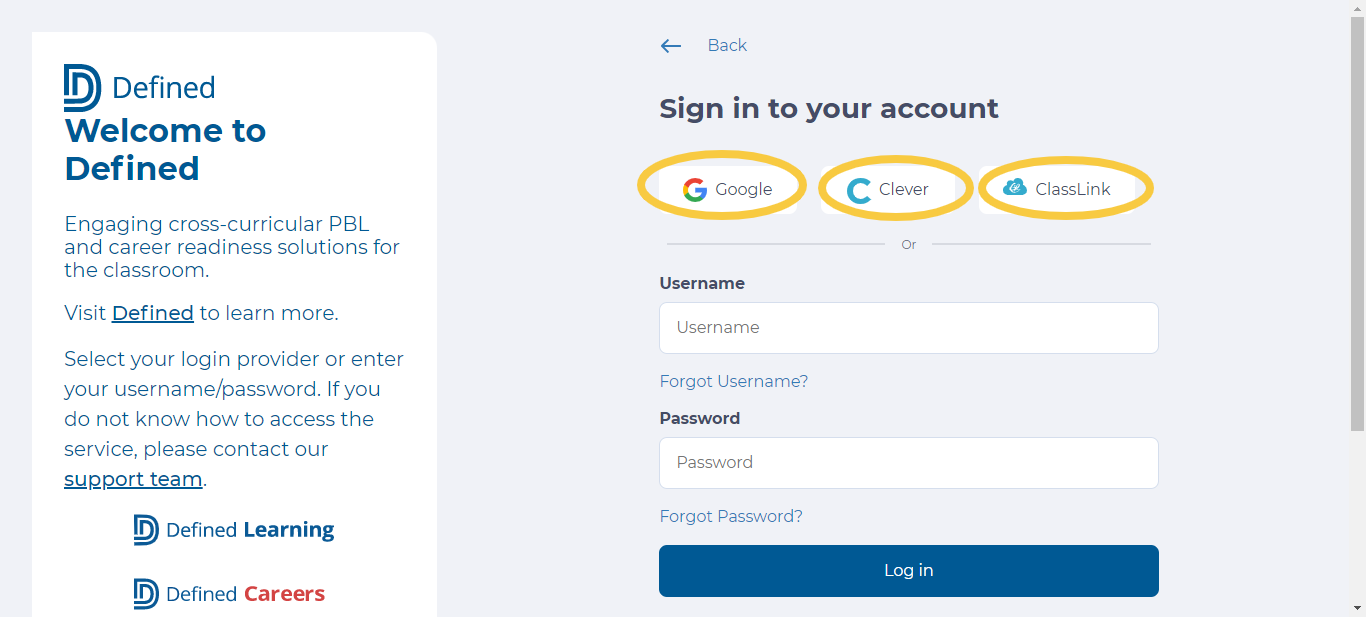Click the Clever C logo icon
The width and height of the screenshot is (1366, 617).
coord(859,190)
